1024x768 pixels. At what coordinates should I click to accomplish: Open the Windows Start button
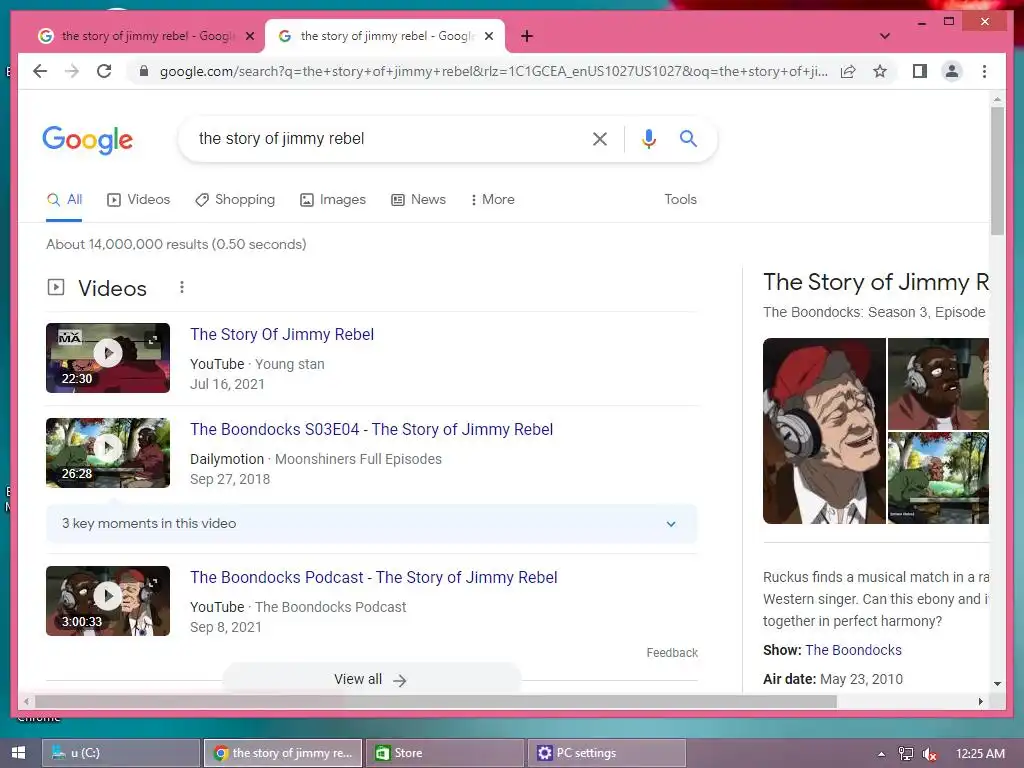pyautogui.click(x=18, y=753)
